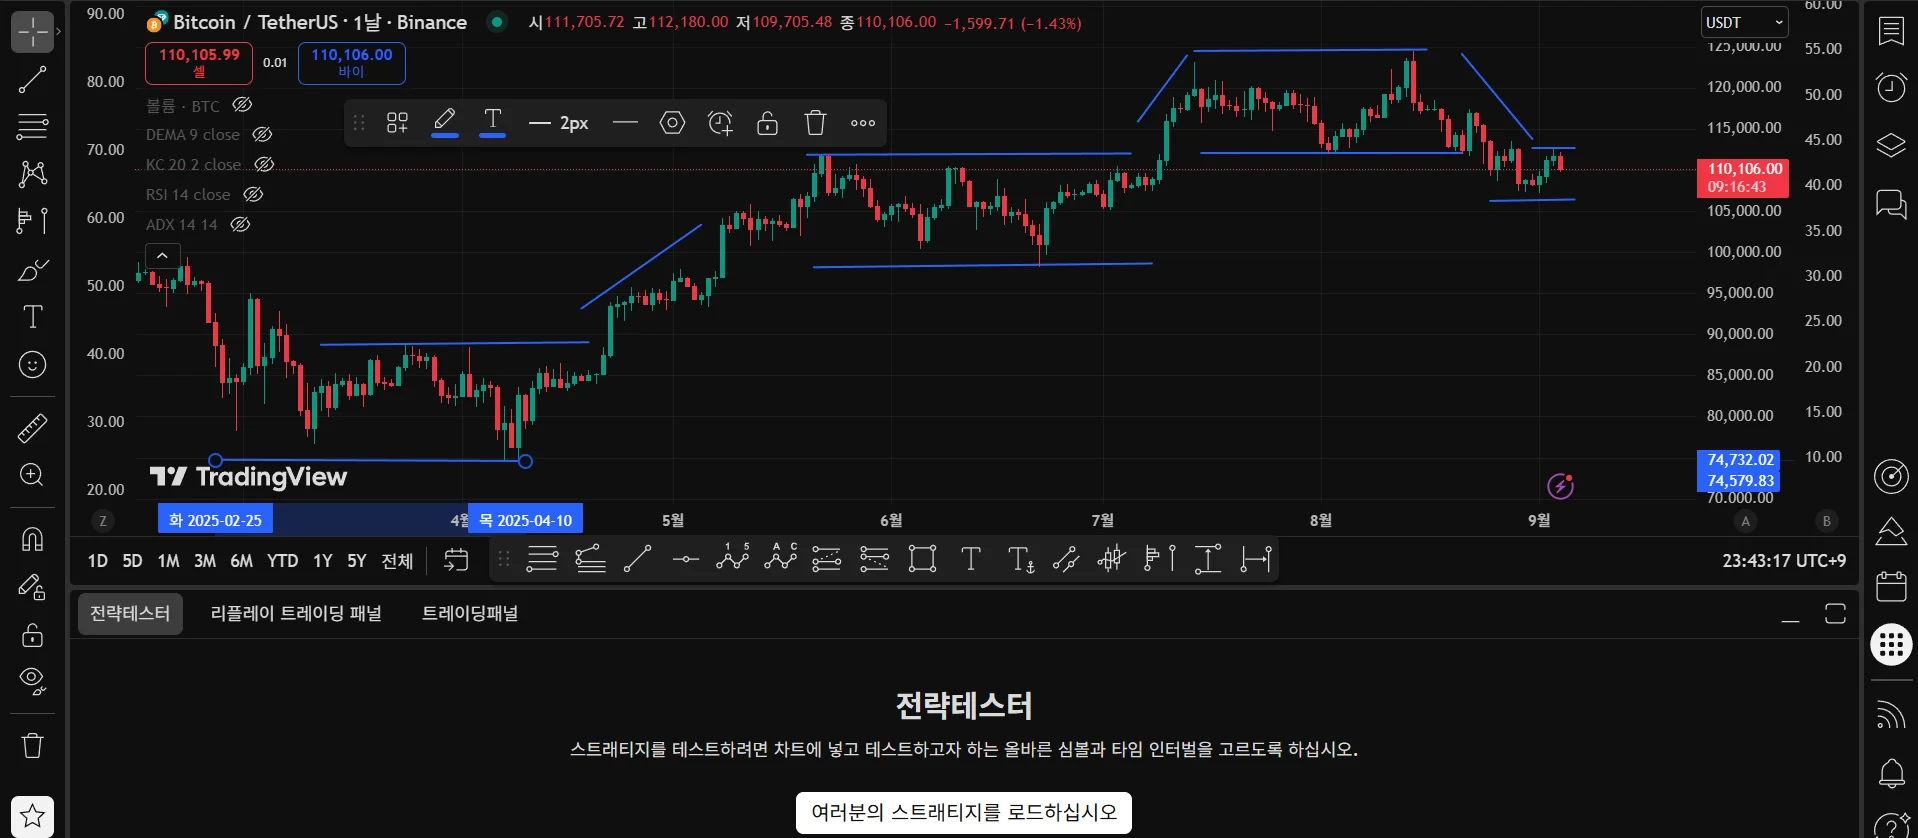This screenshot has height=838, width=1918.
Task: Collapse the indicator legend with the chevron
Action: click(162, 256)
